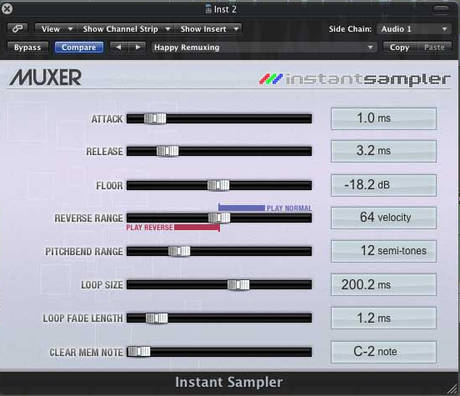Go to previous preset arrow
Screen dimensions: 460x396
118,47
